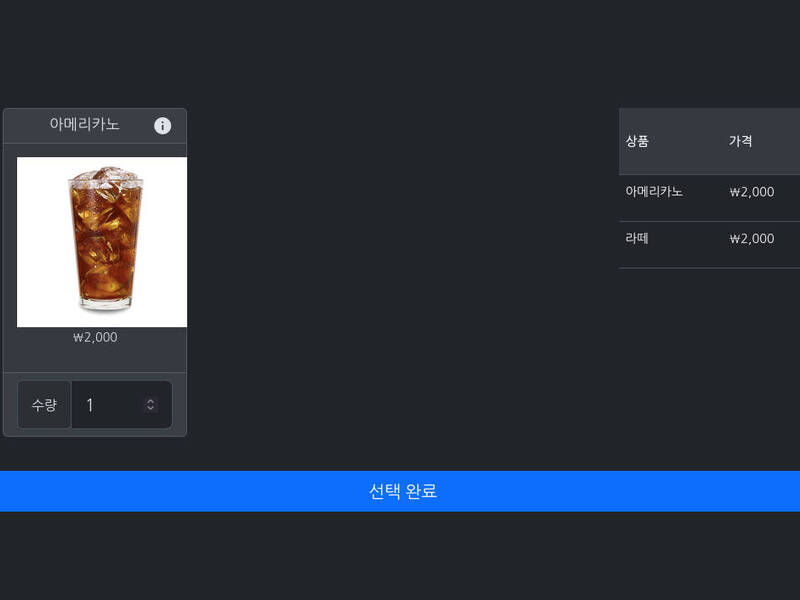
Task: Select the iced americano product image
Action: 102,242
